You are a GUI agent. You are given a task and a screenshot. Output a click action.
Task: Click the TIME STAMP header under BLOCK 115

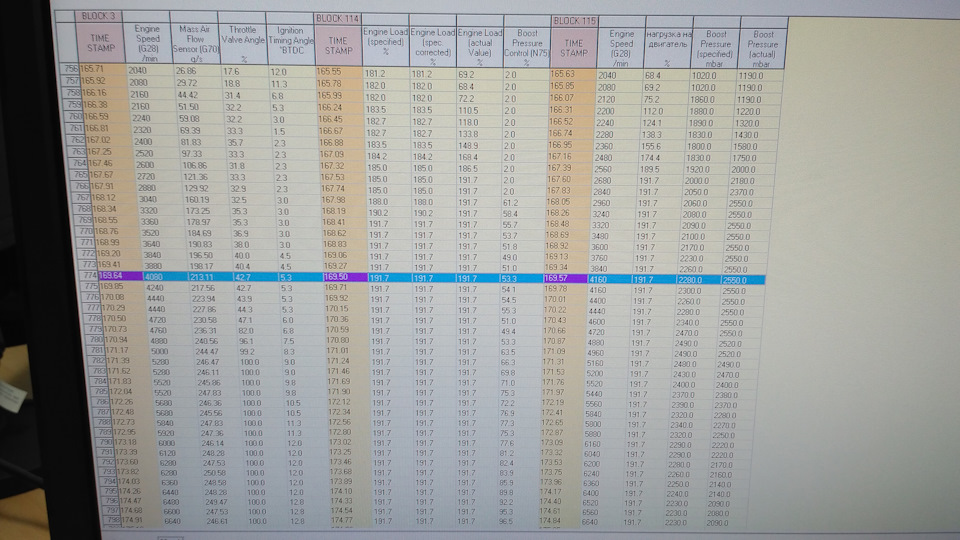(x=574, y=48)
